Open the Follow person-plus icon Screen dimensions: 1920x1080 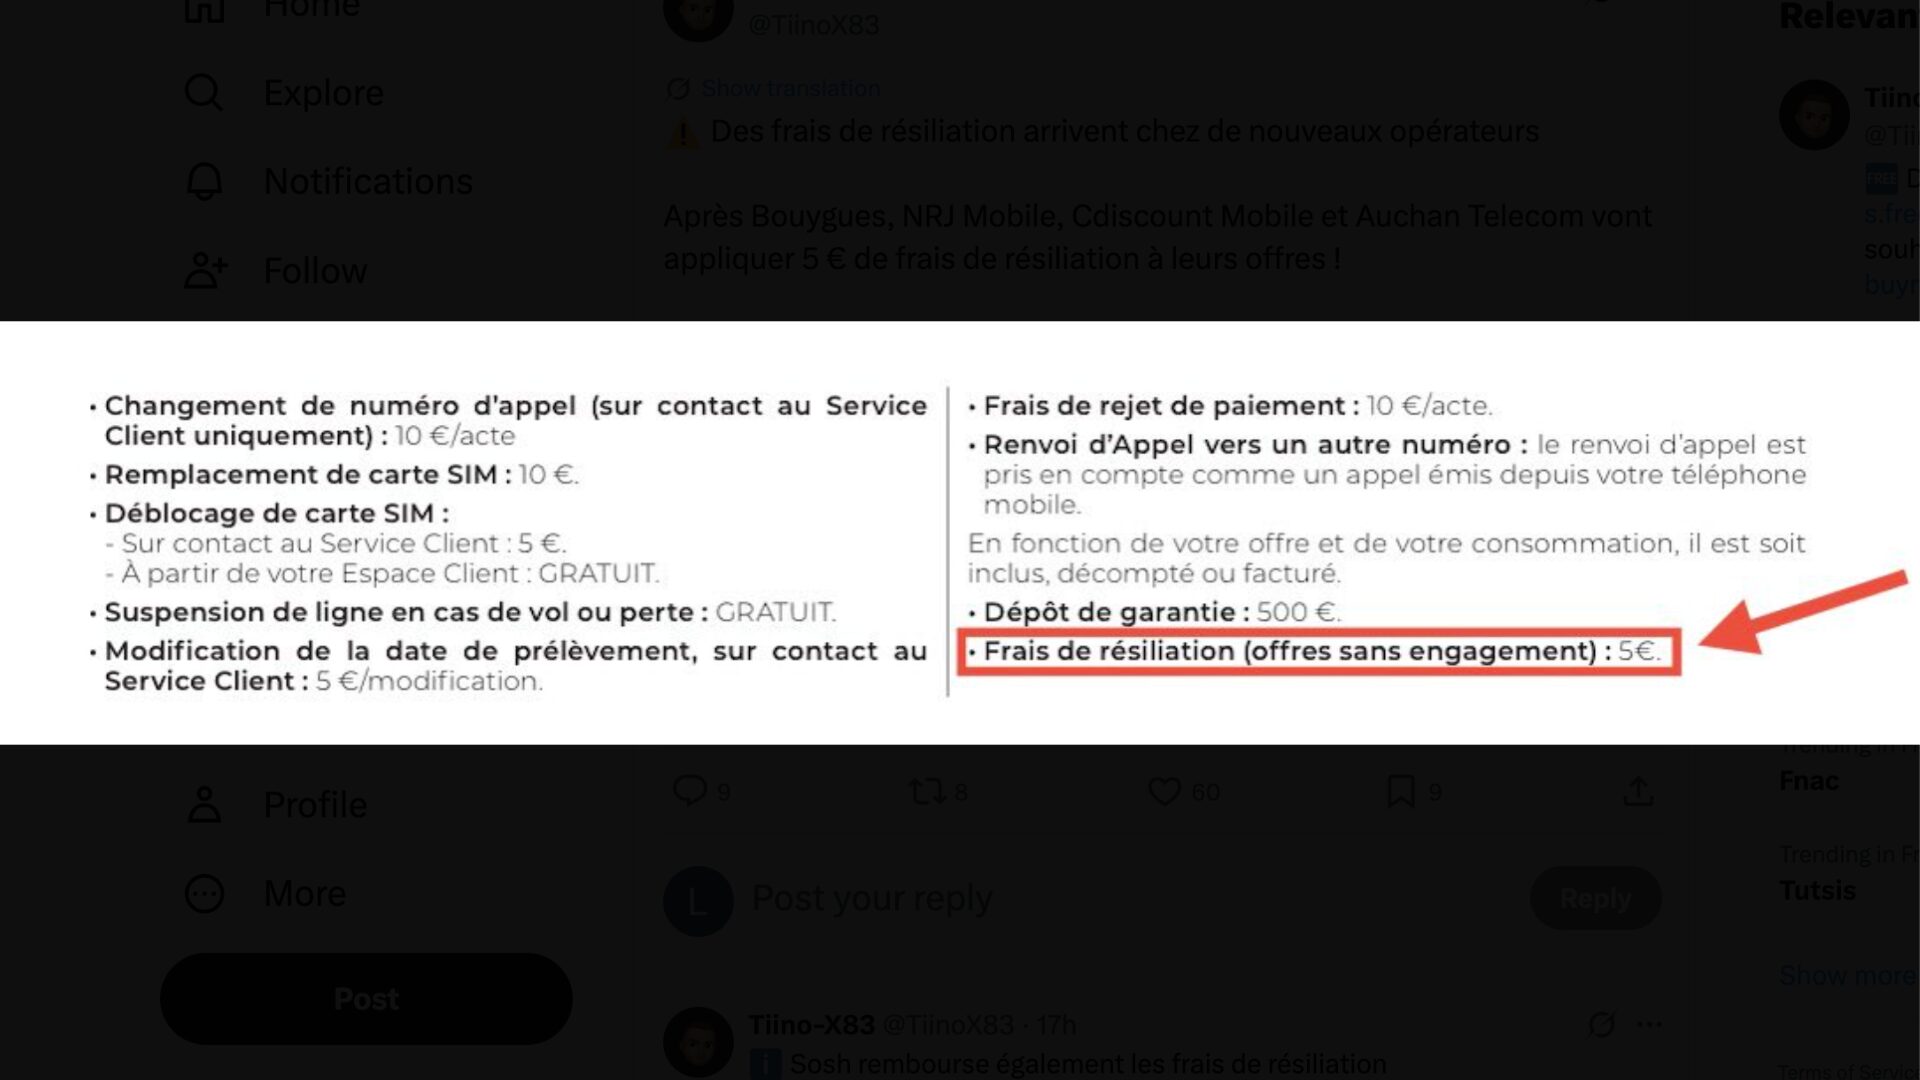(206, 270)
